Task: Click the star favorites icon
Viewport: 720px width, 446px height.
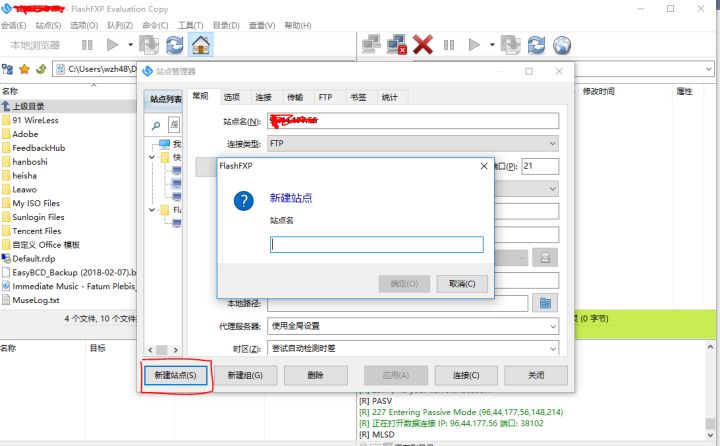Action: 24,69
